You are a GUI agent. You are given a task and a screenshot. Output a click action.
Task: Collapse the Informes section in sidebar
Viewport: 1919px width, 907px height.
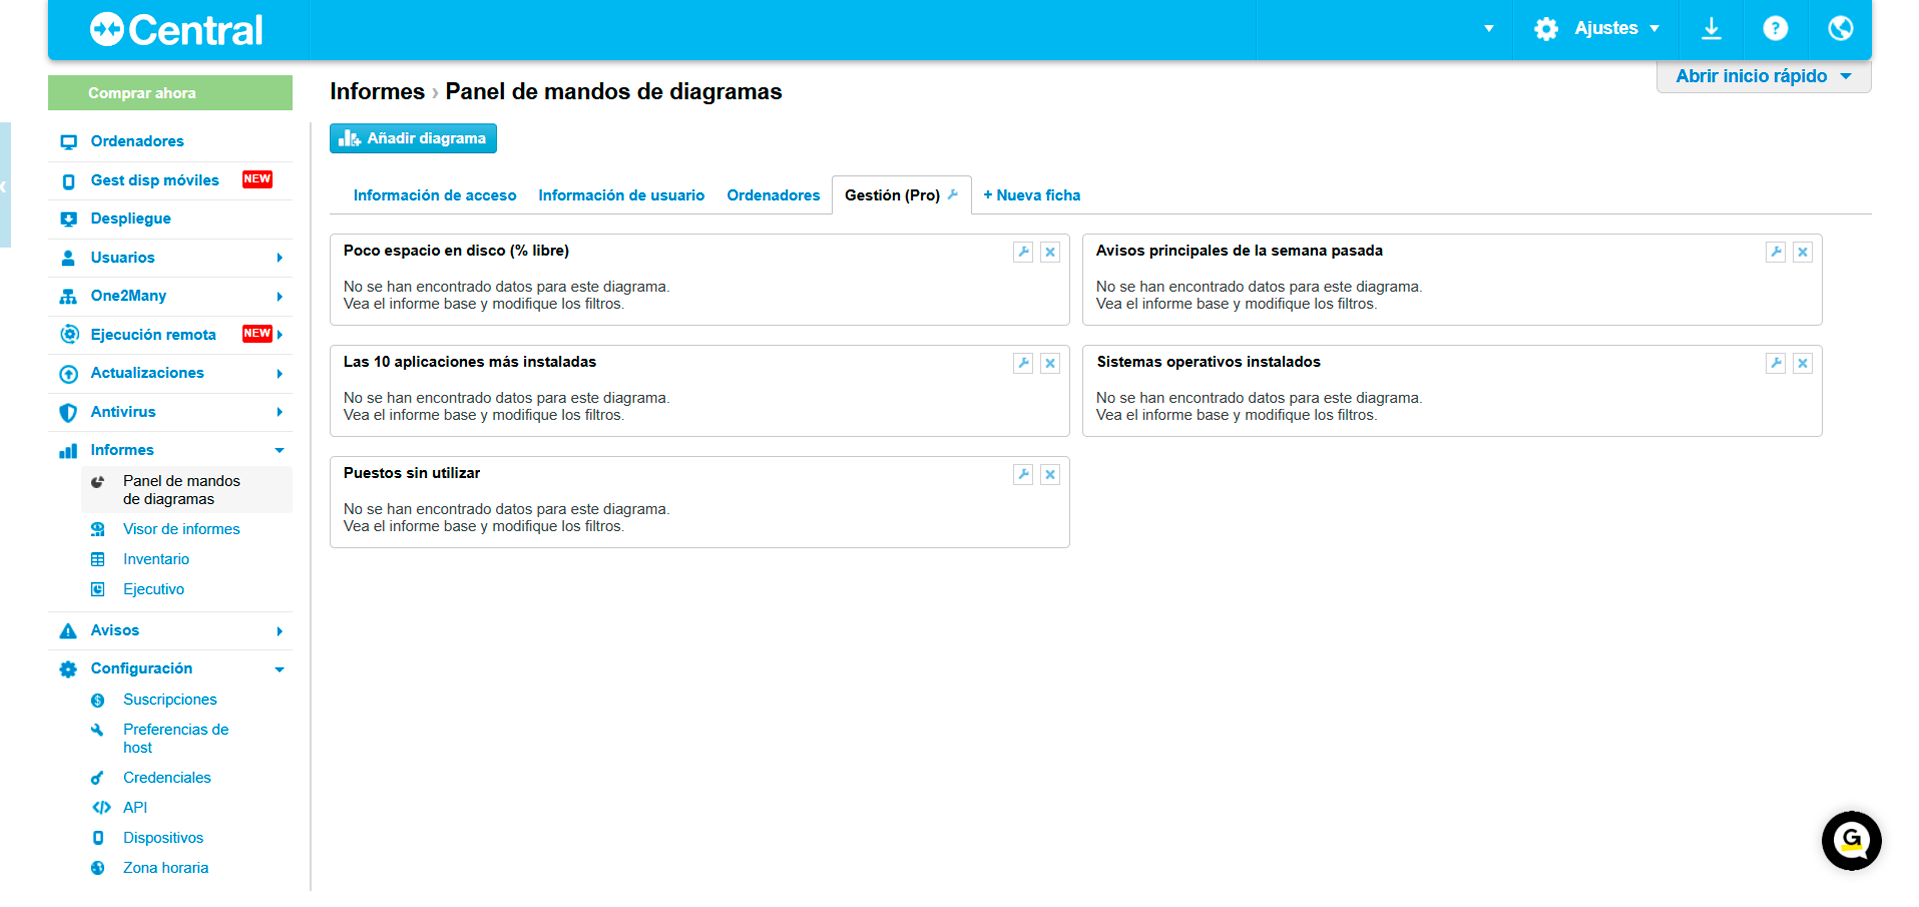point(280,450)
